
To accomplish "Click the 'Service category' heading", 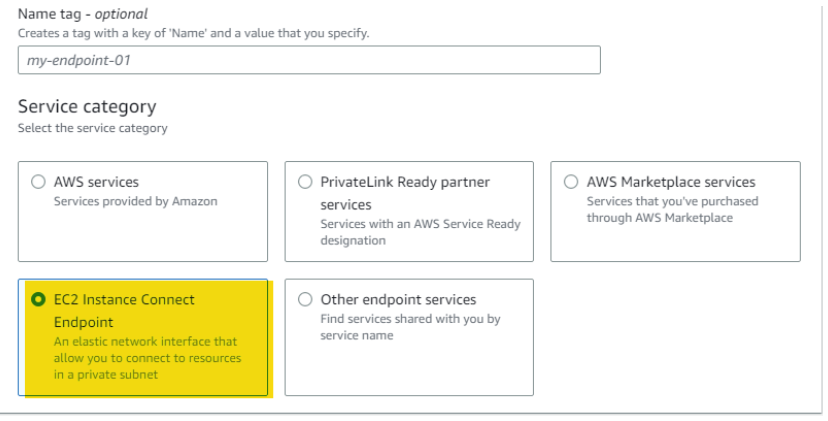I will coord(87,106).
